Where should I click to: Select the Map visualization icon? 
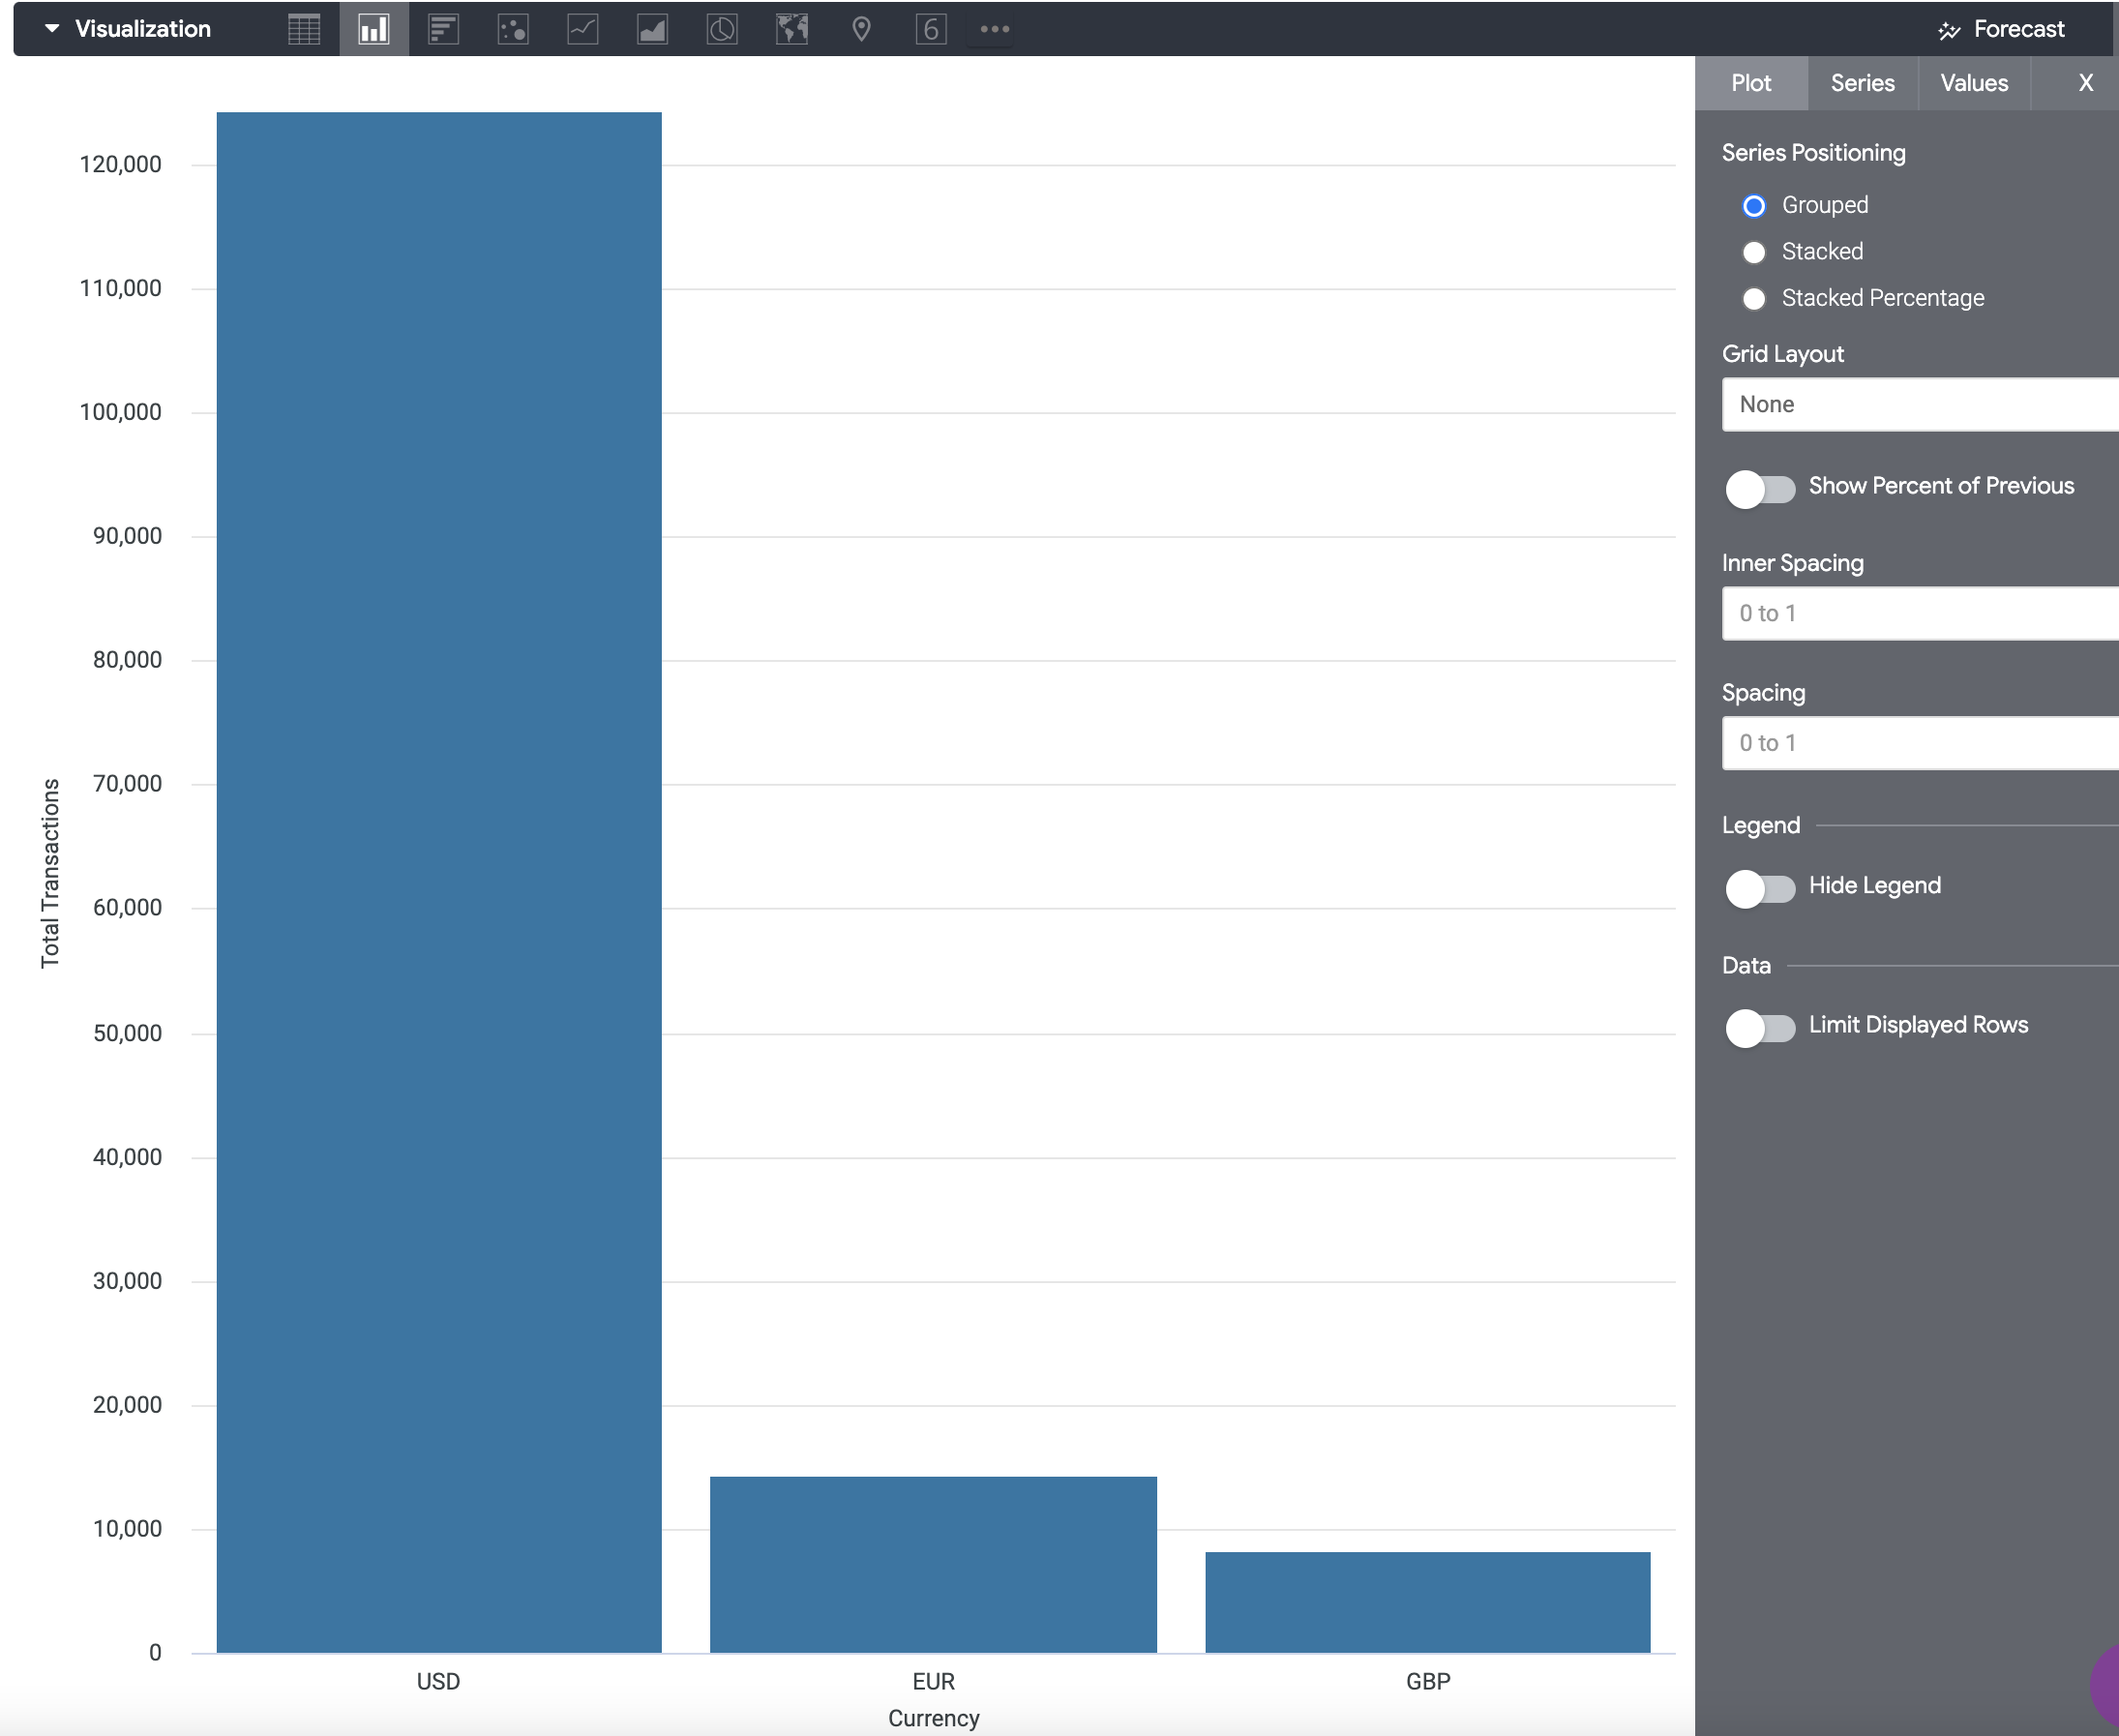tap(792, 29)
